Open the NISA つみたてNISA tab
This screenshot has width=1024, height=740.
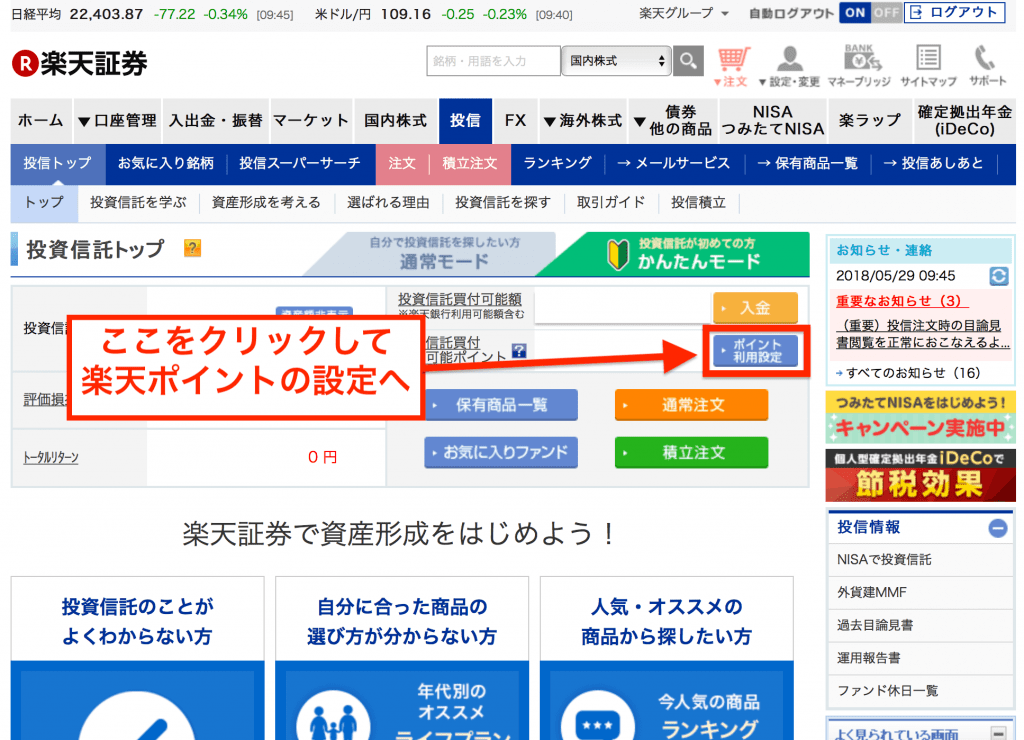pyautogui.click(x=773, y=121)
